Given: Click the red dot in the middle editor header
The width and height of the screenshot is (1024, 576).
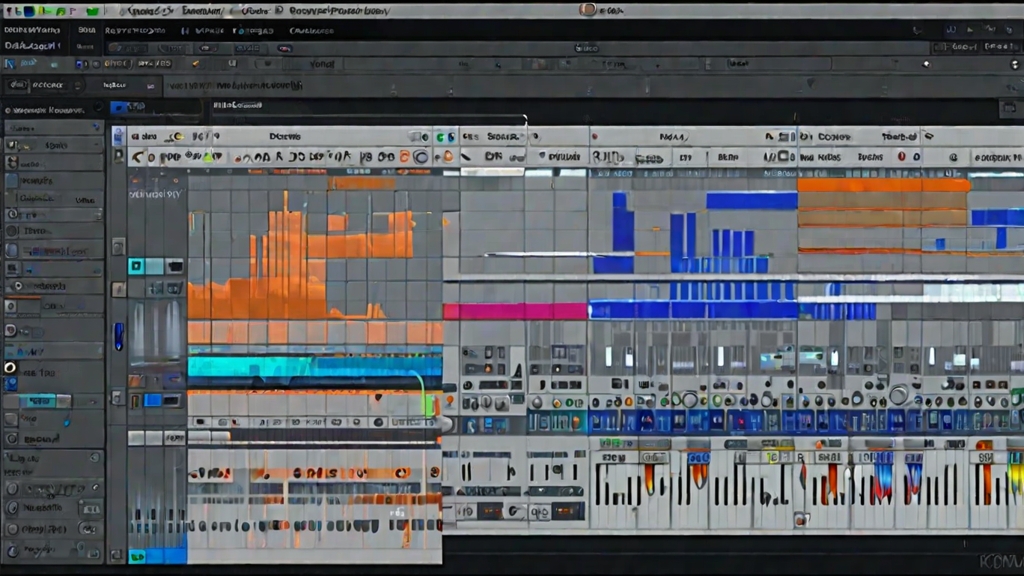Looking at the screenshot, I should pos(594,136).
